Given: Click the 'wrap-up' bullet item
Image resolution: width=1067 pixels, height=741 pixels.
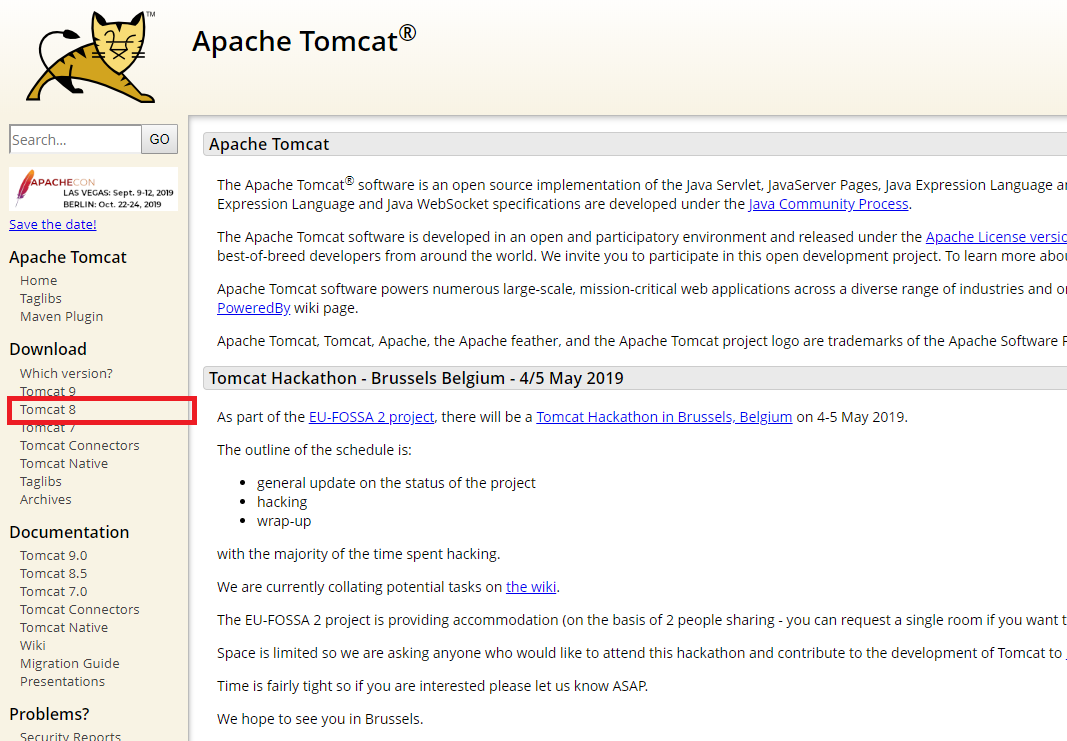Looking at the screenshot, I should (284, 521).
